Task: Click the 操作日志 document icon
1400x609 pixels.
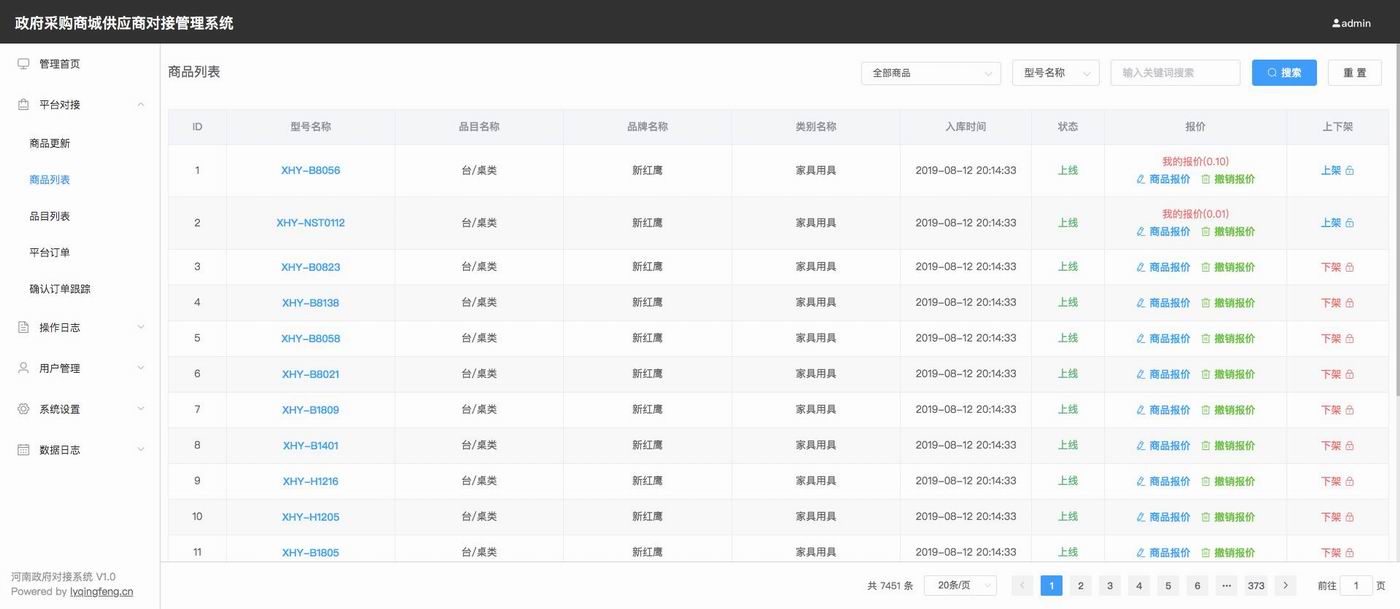Action: [x=24, y=327]
